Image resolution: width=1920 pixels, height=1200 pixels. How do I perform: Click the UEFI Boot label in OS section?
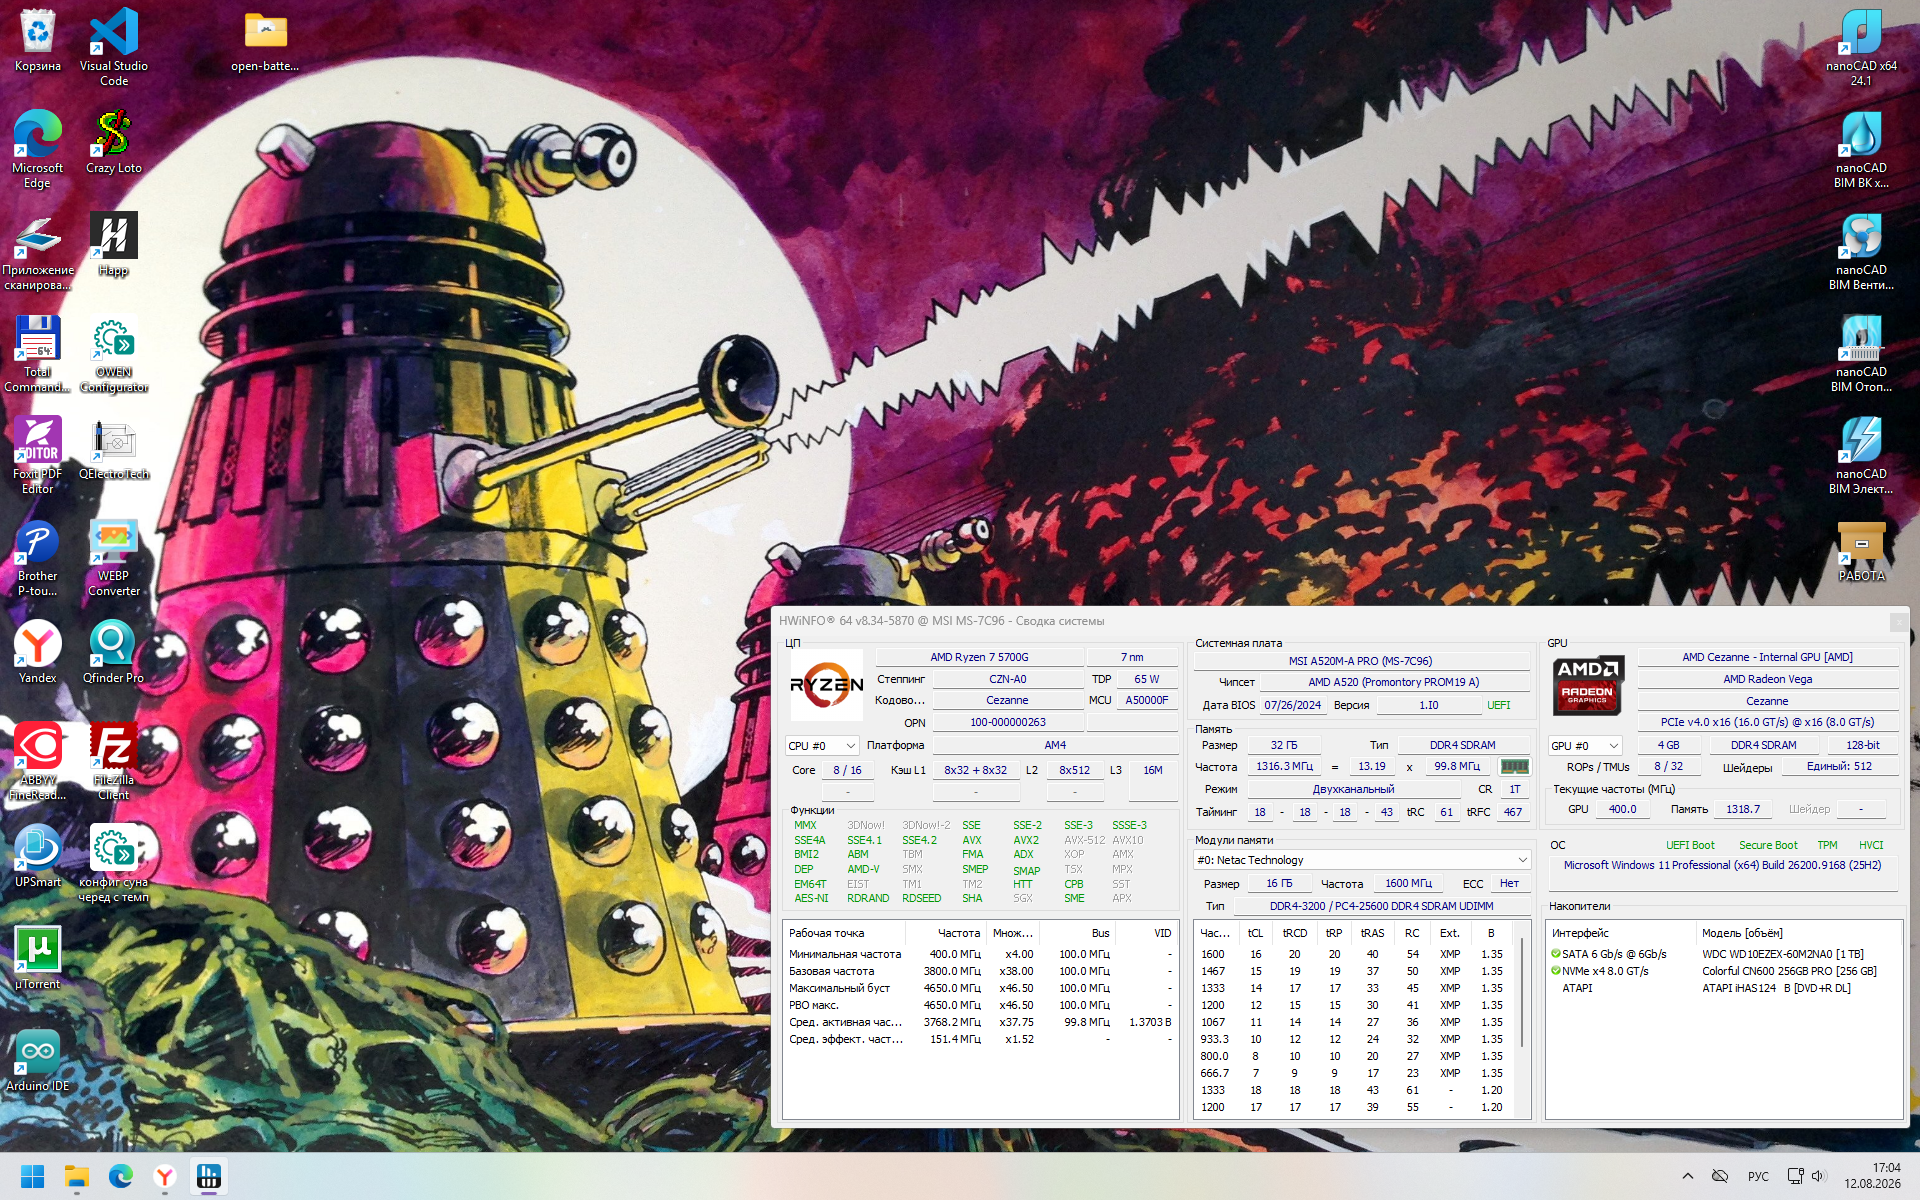tap(1690, 845)
